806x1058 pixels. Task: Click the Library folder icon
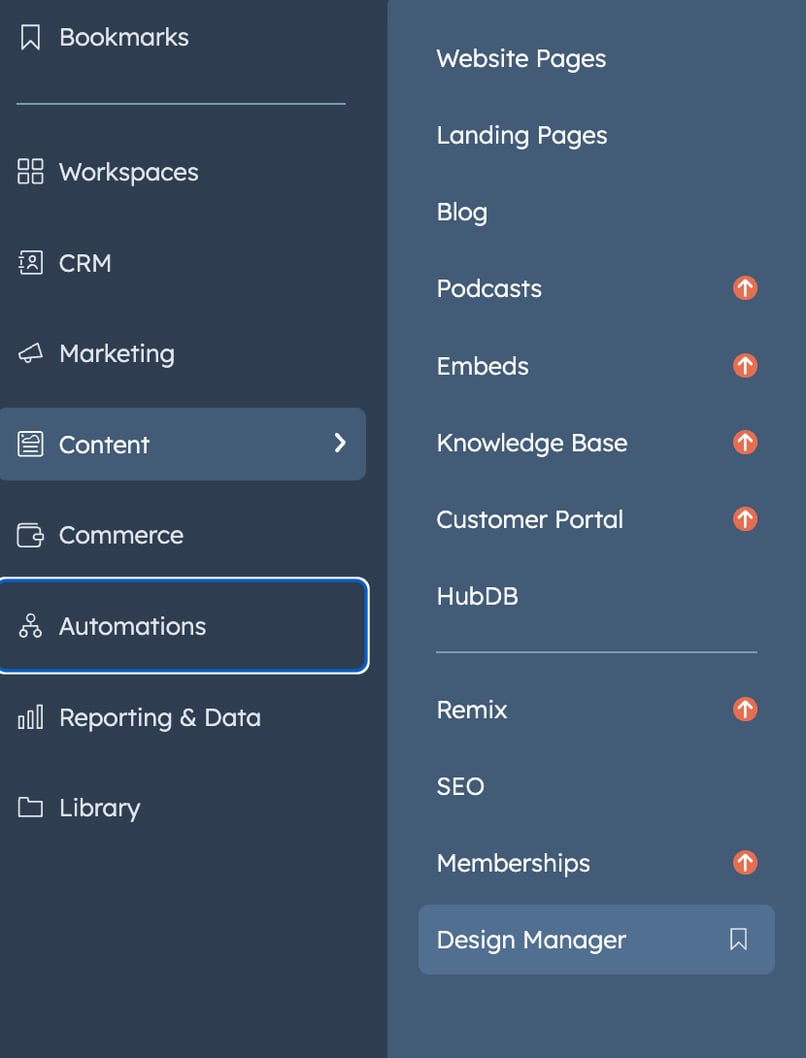click(29, 806)
